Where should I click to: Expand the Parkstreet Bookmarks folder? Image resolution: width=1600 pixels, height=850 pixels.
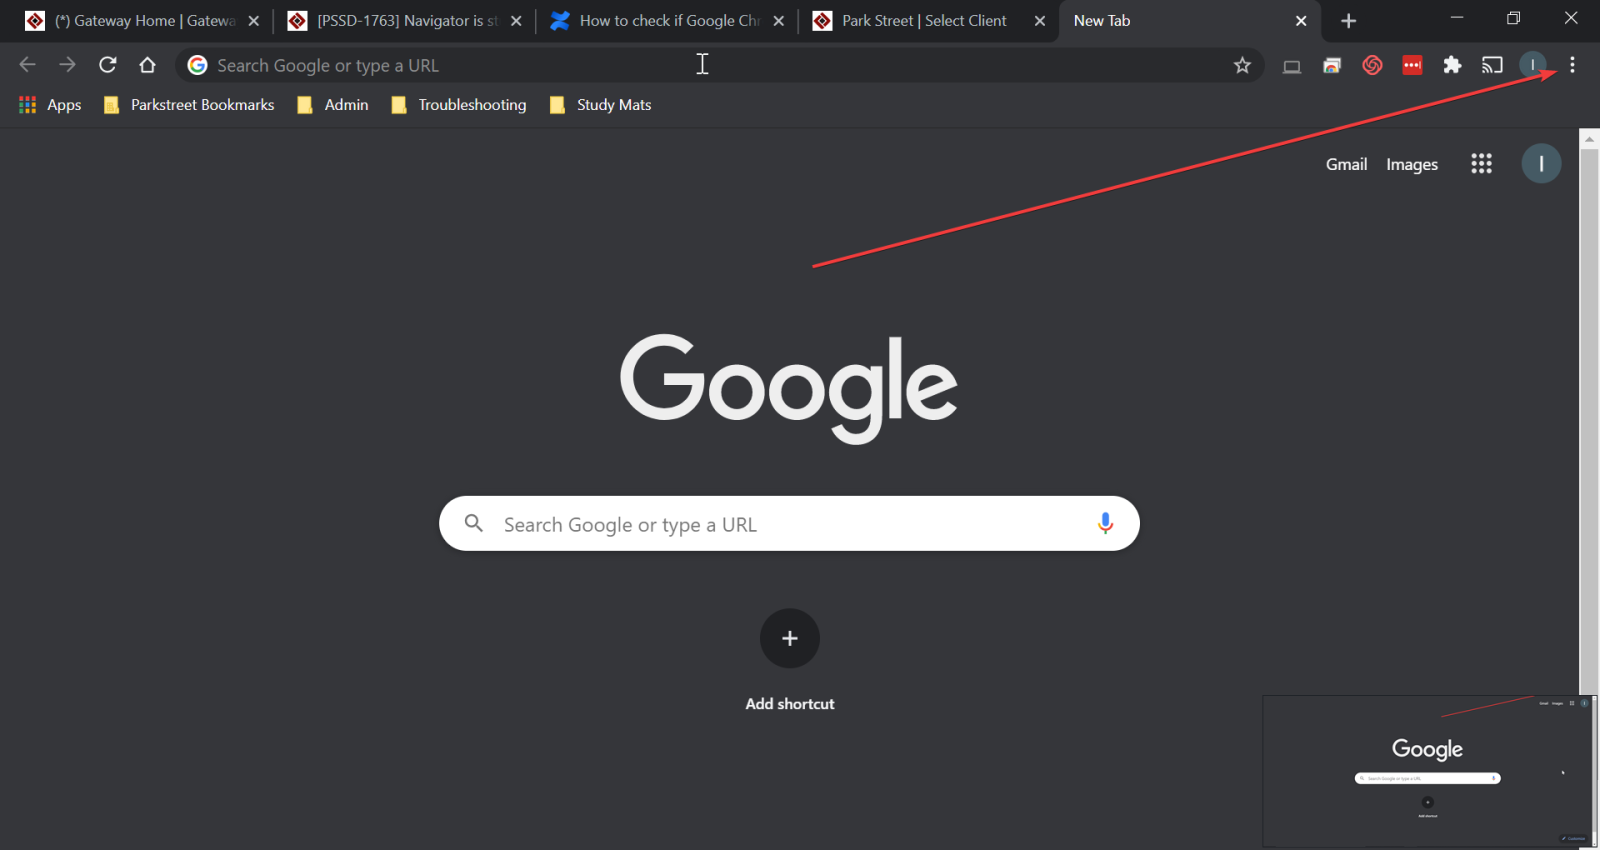pyautogui.click(x=189, y=105)
